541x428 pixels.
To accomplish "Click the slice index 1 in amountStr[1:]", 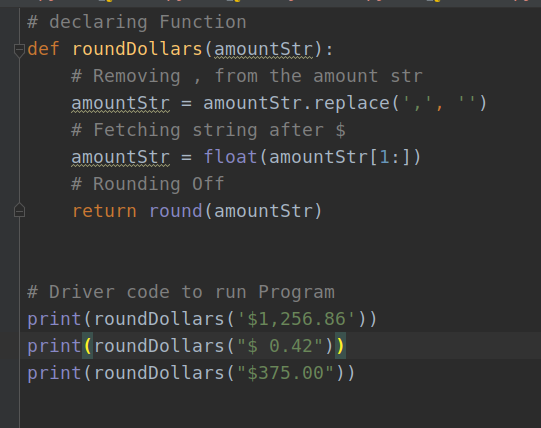I will pyautogui.click(x=384, y=157).
